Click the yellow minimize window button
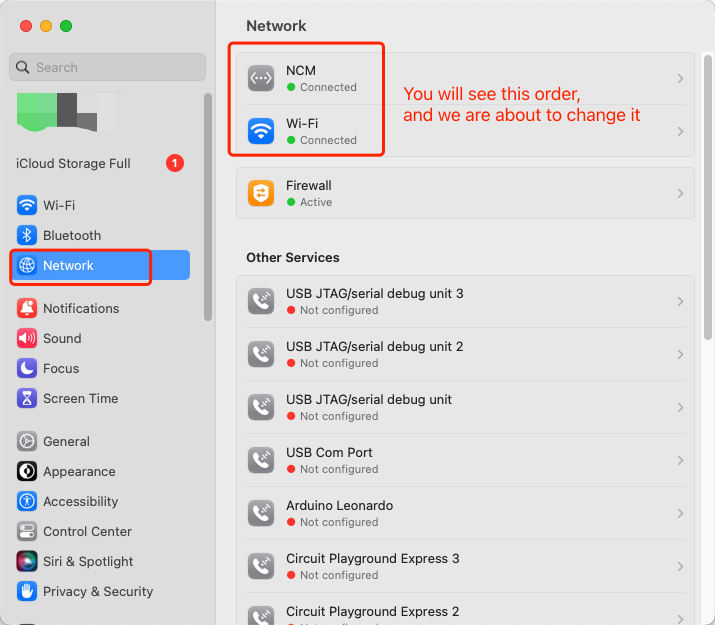 (x=46, y=26)
